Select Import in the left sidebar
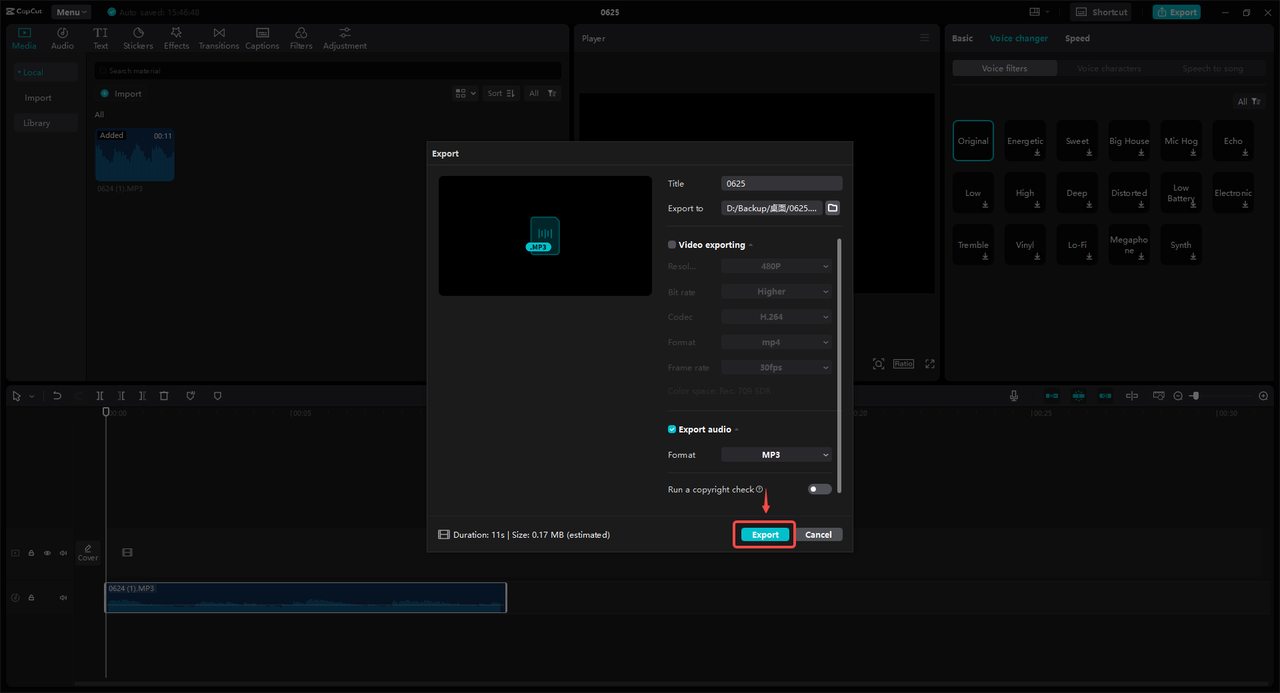 point(38,98)
